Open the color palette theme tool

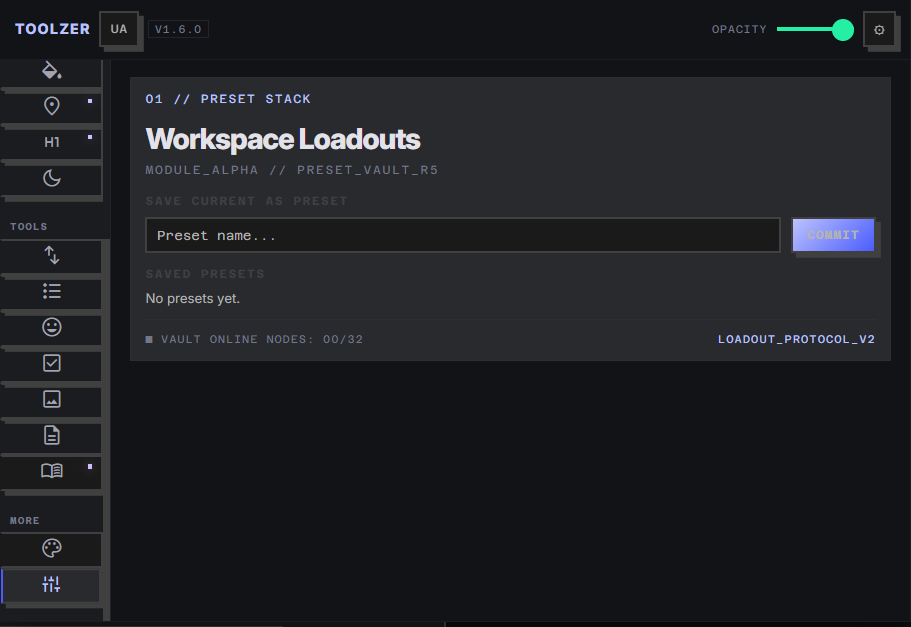pos(51,548)
